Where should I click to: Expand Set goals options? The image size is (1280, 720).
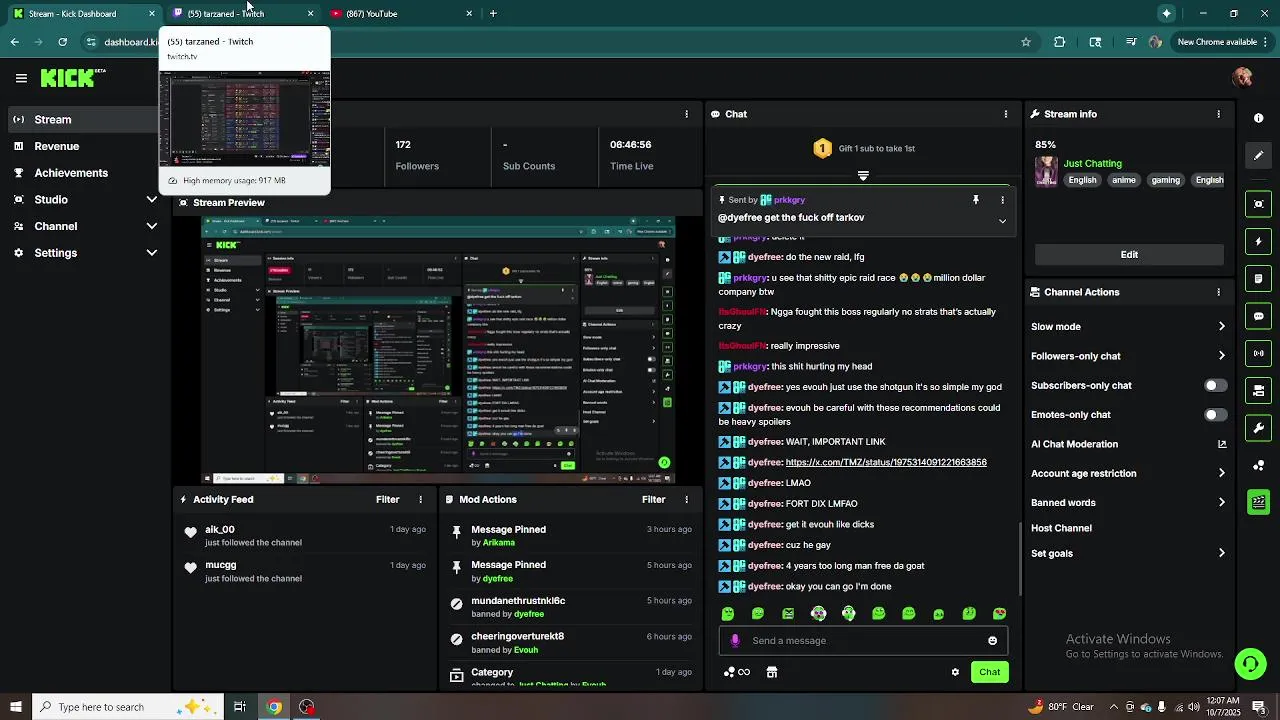(x=1221, y=553)
